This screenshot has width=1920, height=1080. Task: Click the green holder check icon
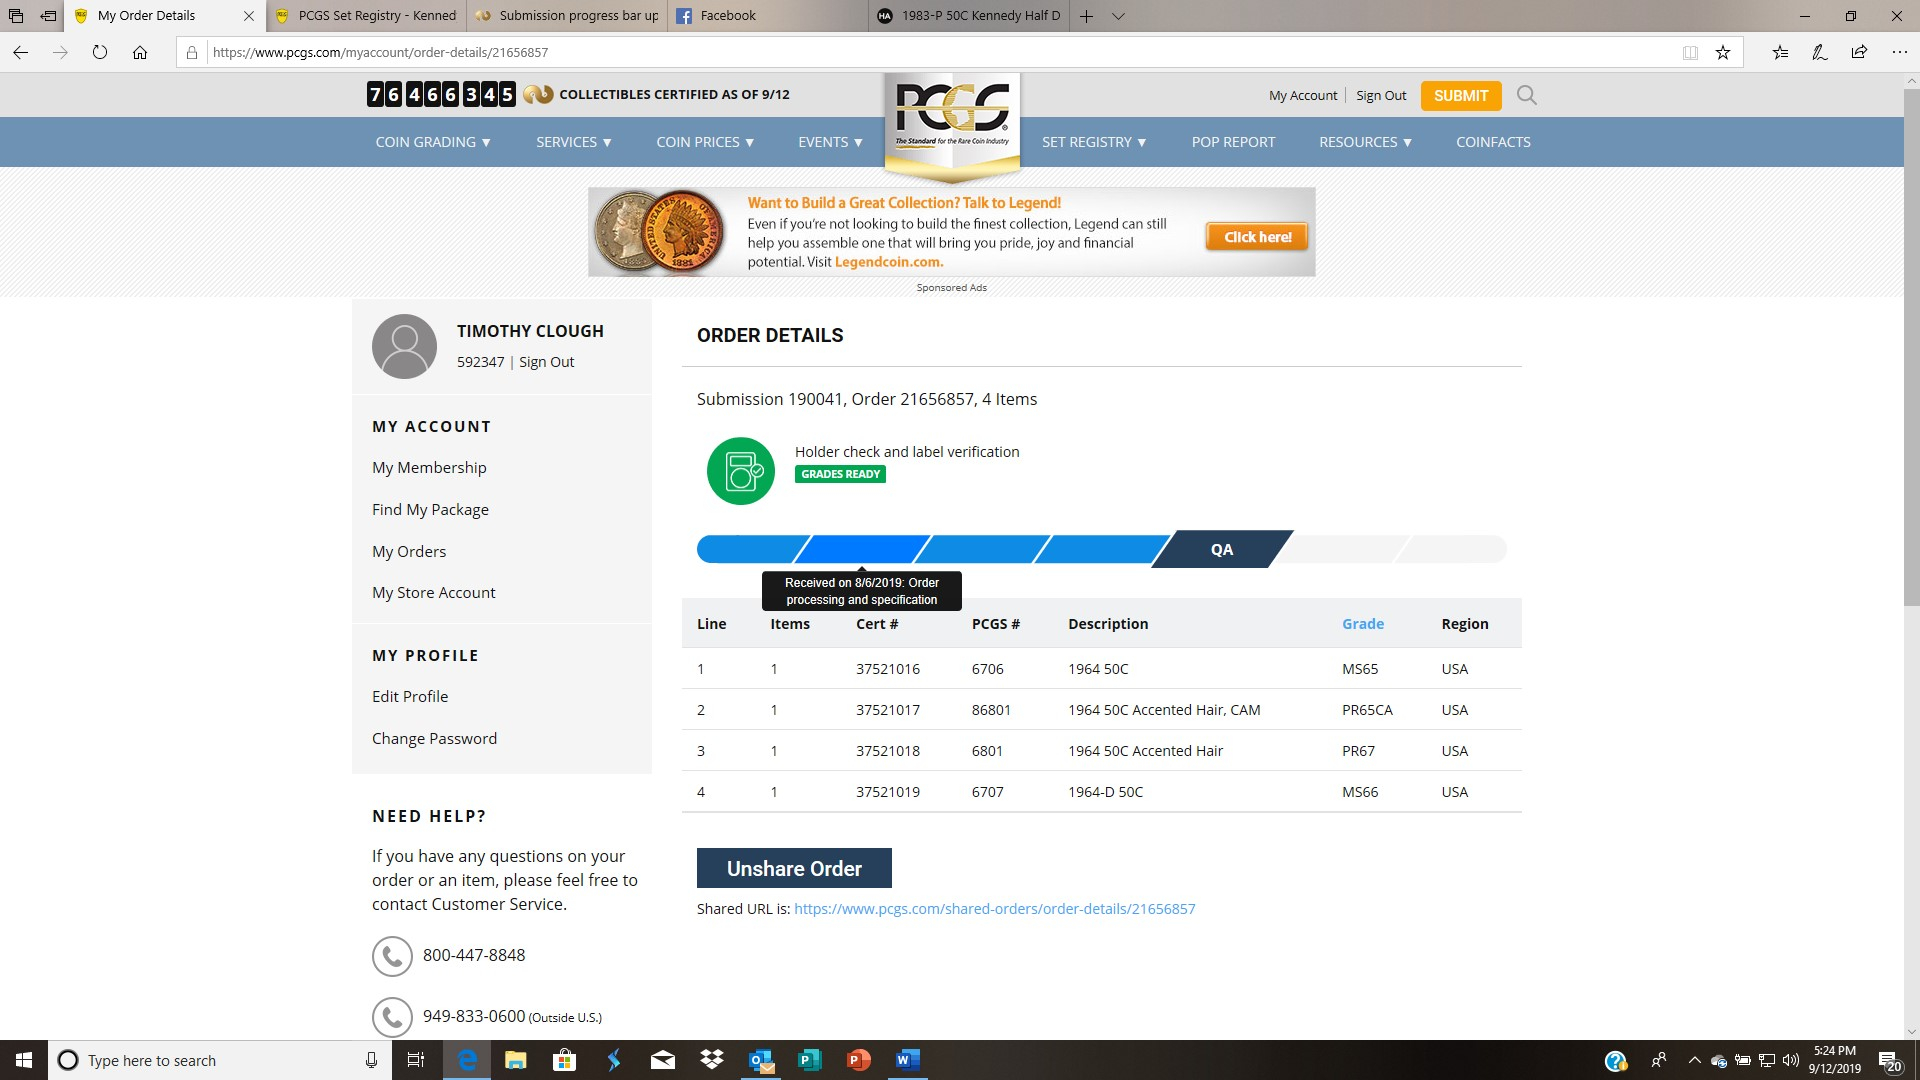coord(740,471)
